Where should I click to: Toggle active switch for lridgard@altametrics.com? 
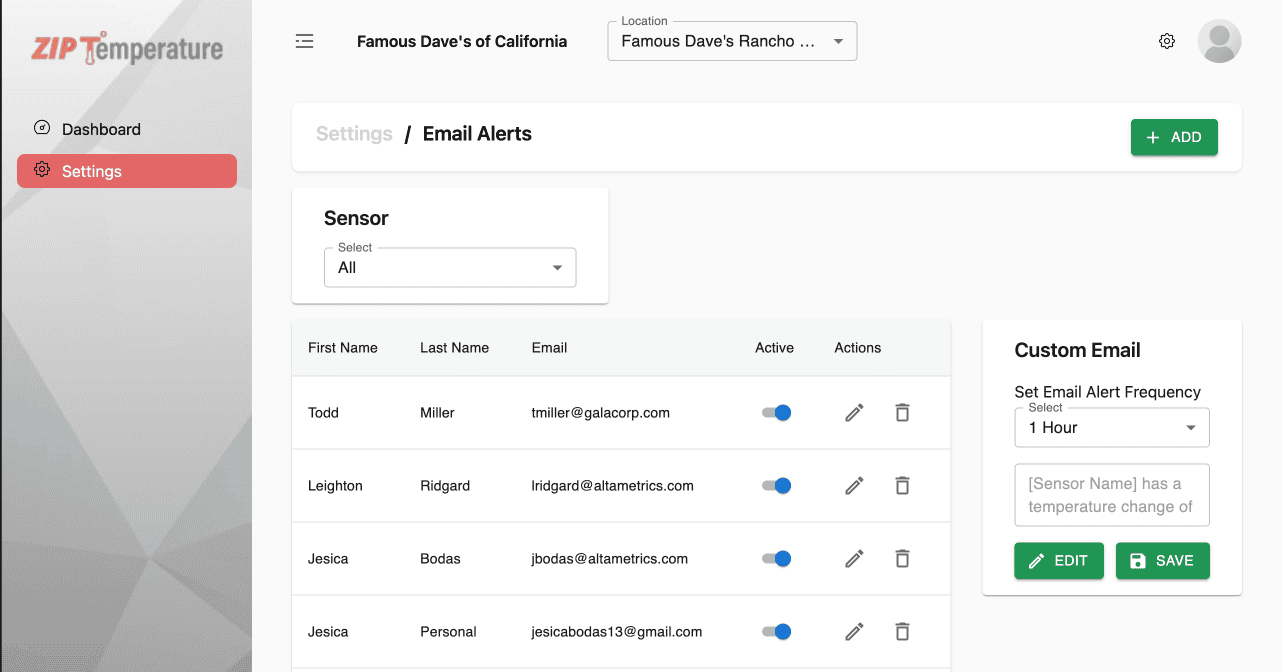[x=777, y=486]
